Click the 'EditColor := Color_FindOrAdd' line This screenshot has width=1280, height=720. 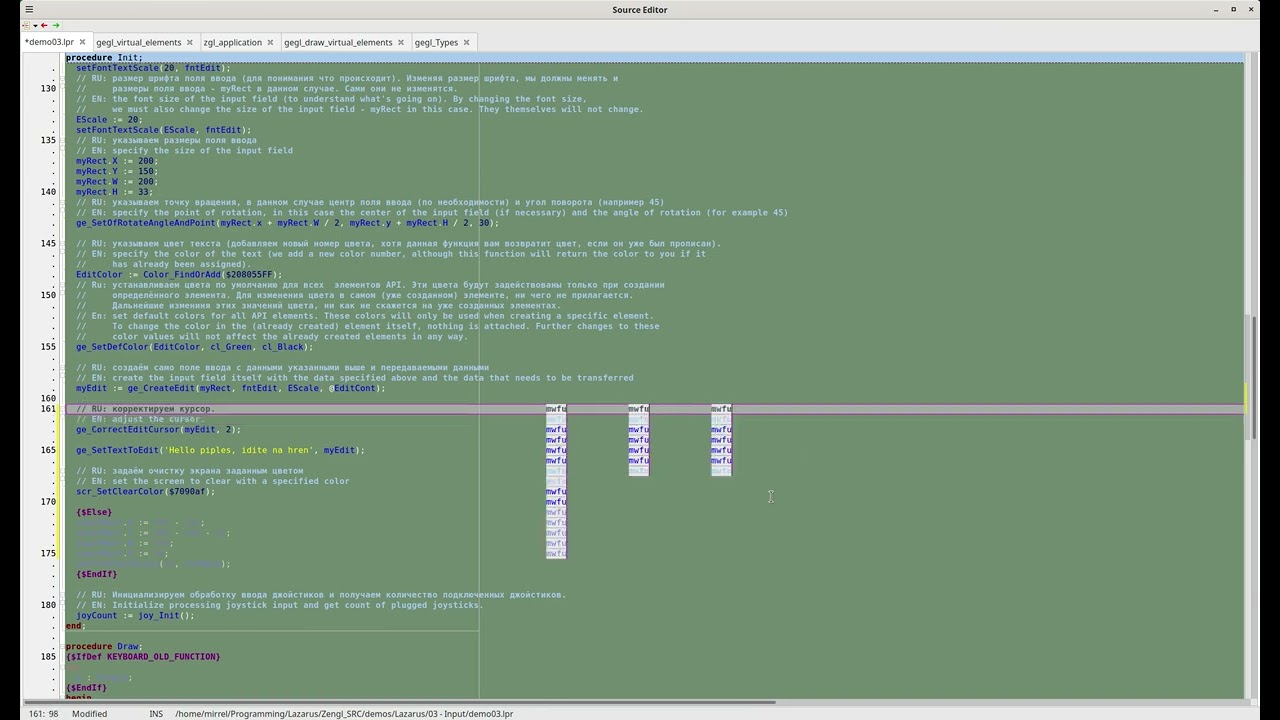pyautogui.click(x=180, y=274)
